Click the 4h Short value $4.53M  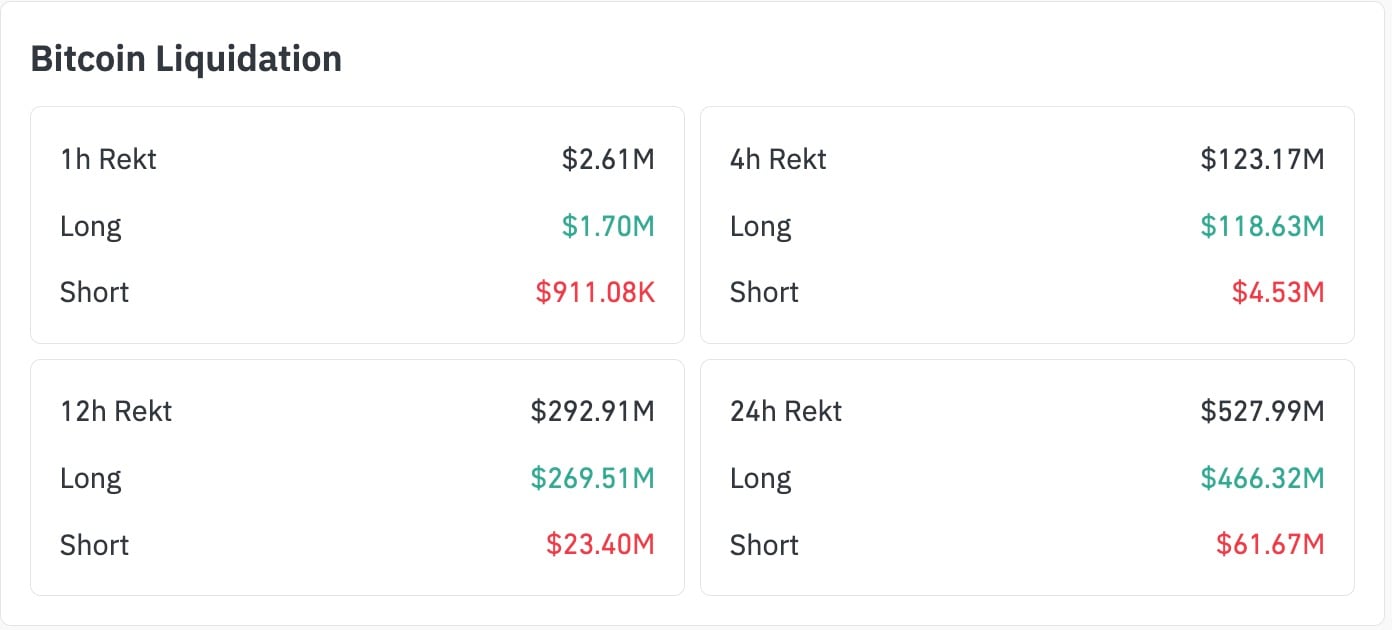(x=1277, y=292)
